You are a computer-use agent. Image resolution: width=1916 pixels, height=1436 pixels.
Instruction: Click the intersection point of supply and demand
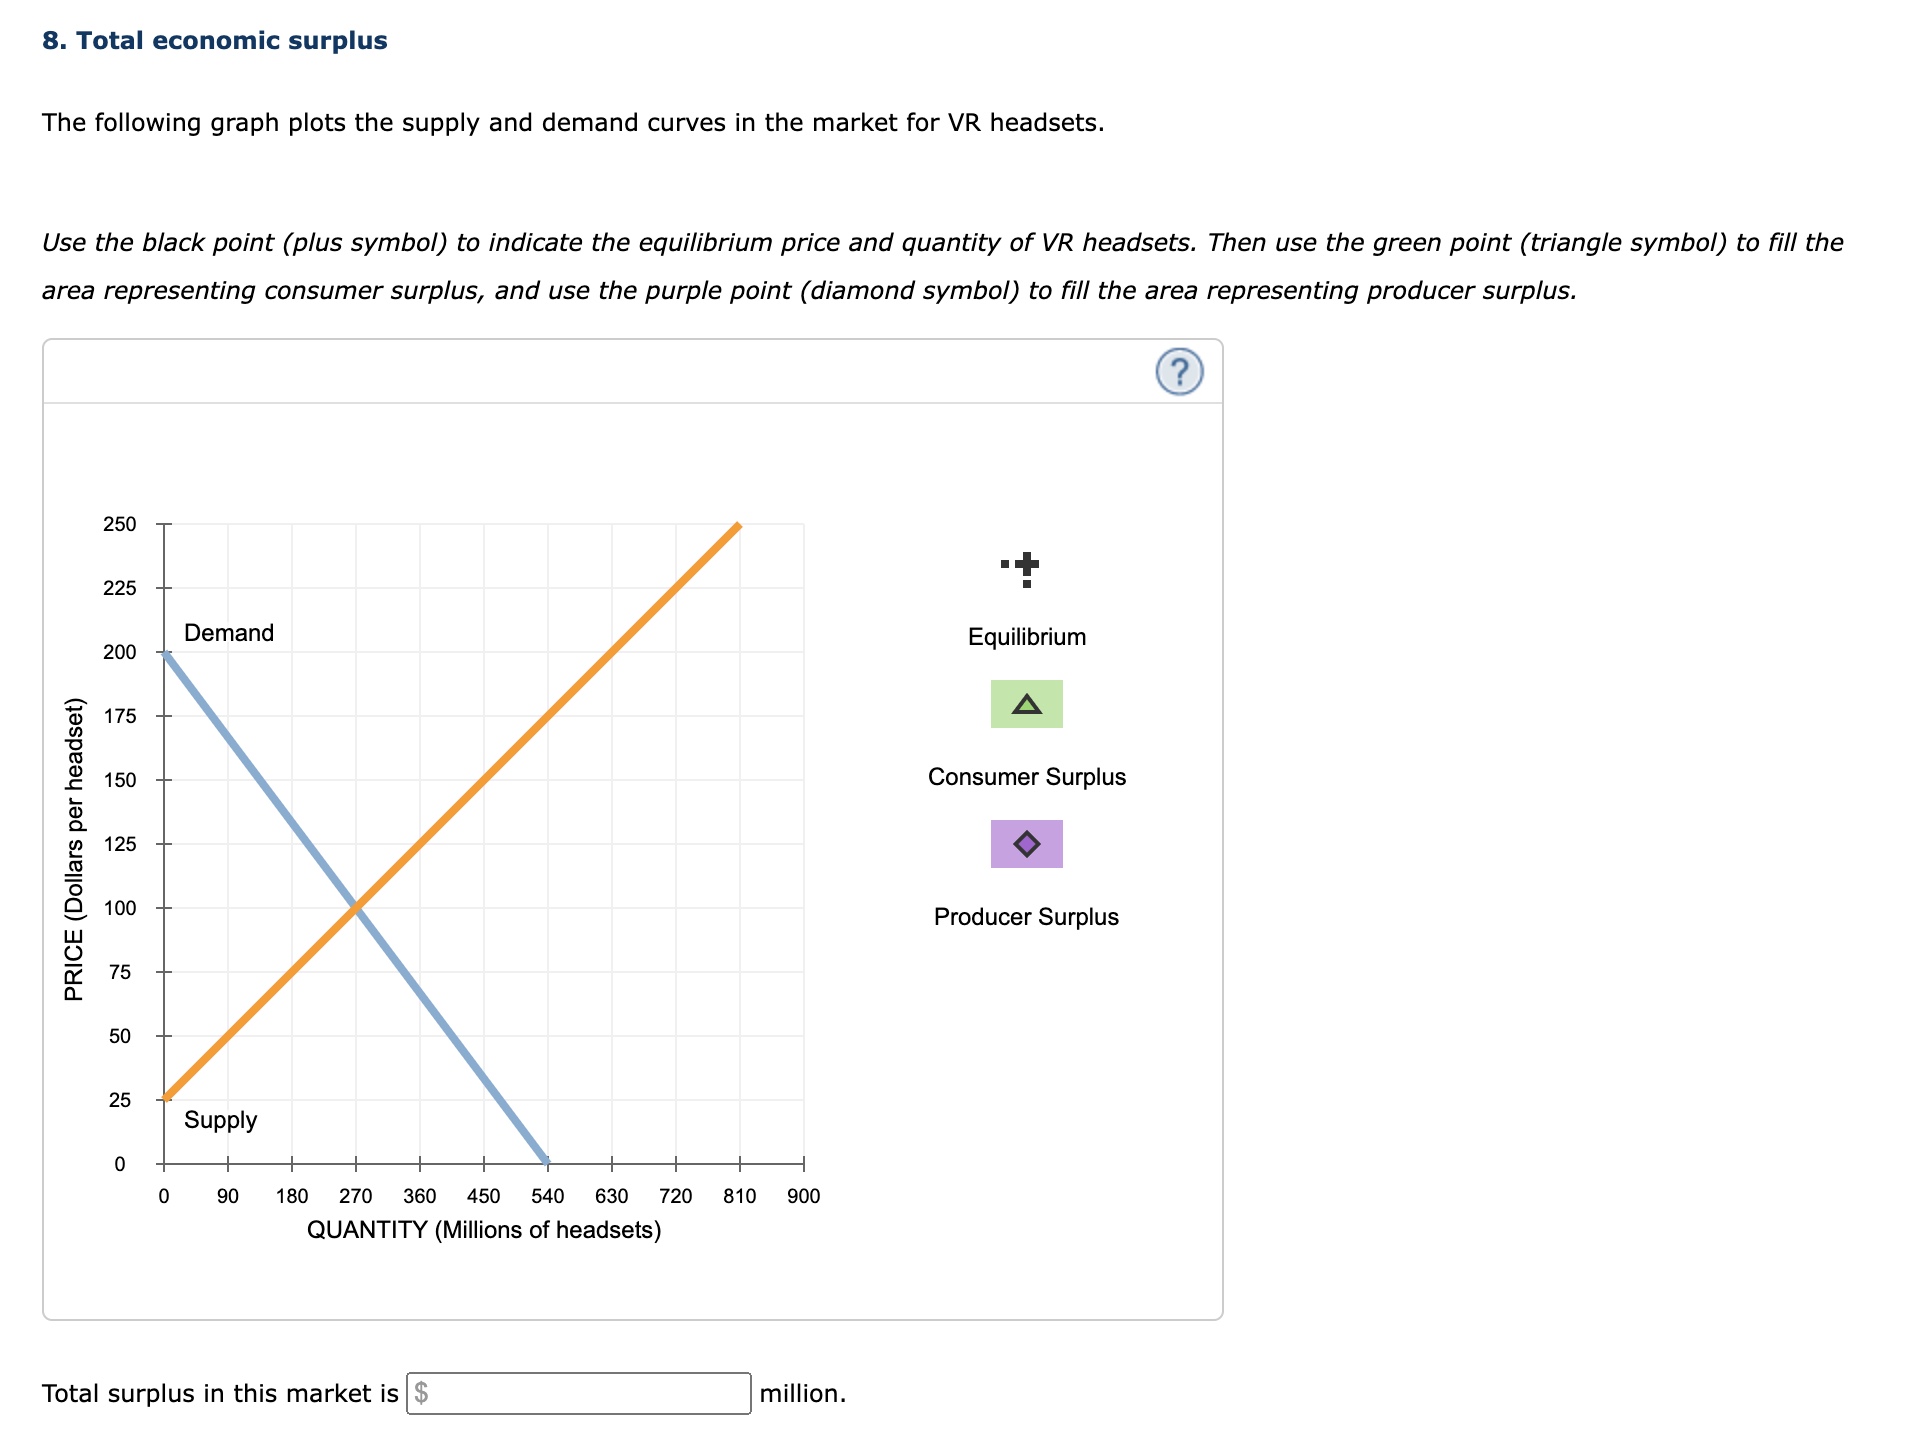pos(357,907)
